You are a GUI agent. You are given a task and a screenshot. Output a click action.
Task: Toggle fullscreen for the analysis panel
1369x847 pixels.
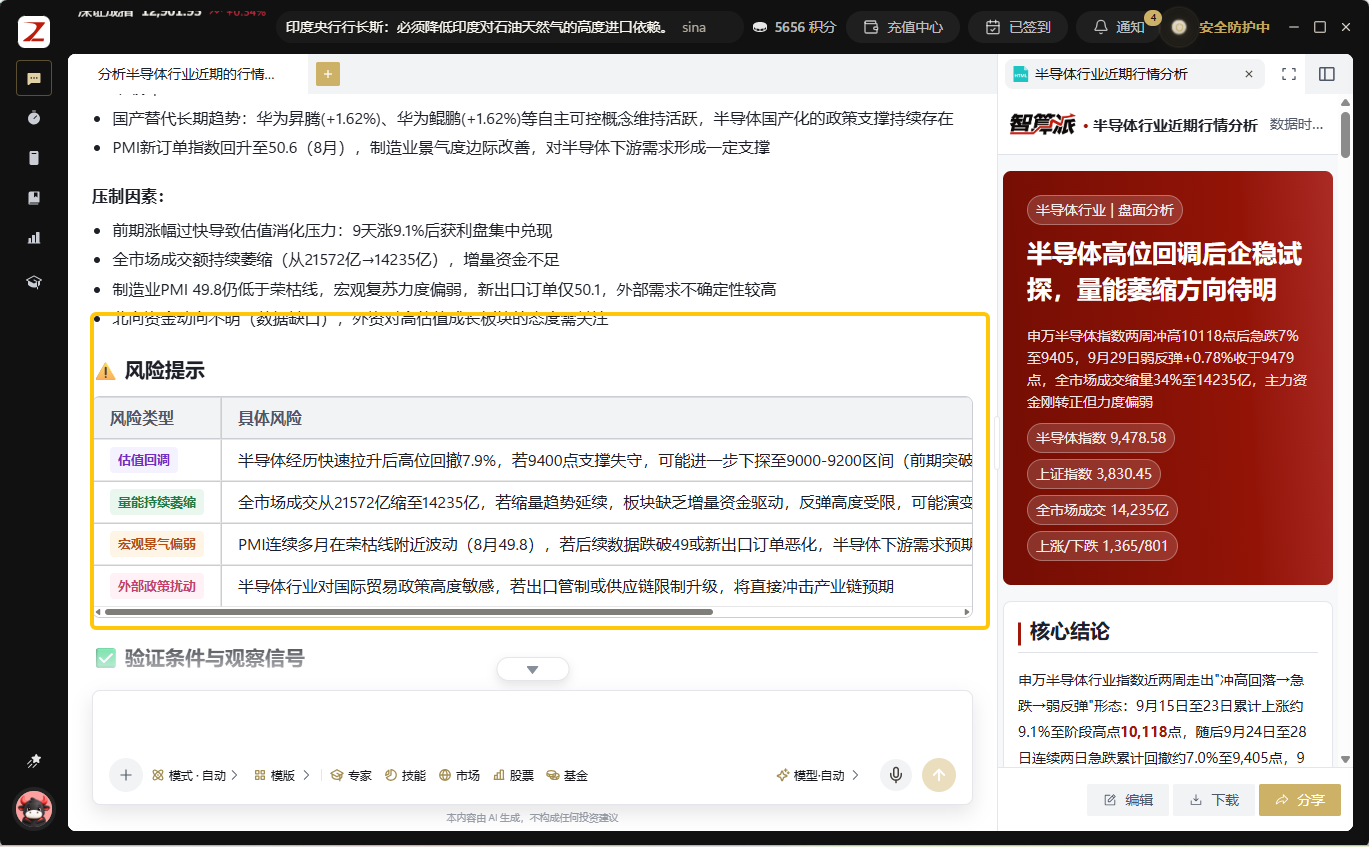[x=1289, y=74]
